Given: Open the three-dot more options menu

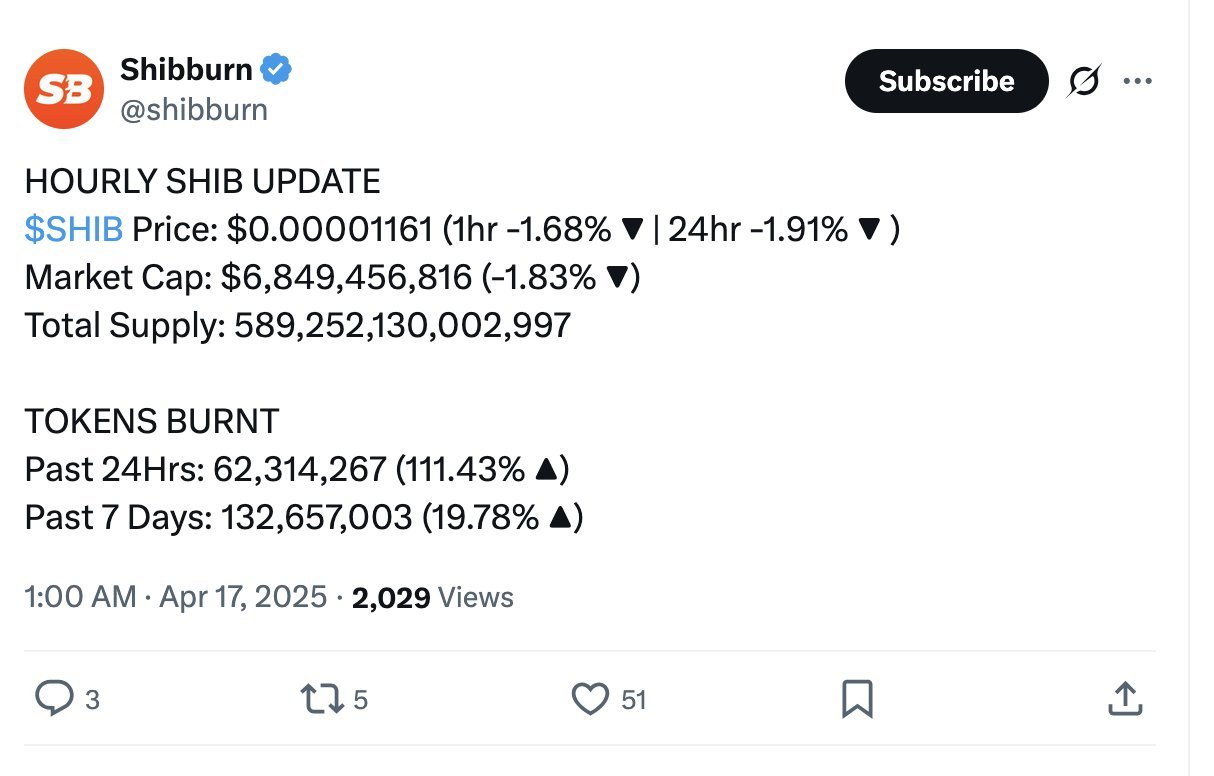Looking at the screenshot, I should [1137, 81].
